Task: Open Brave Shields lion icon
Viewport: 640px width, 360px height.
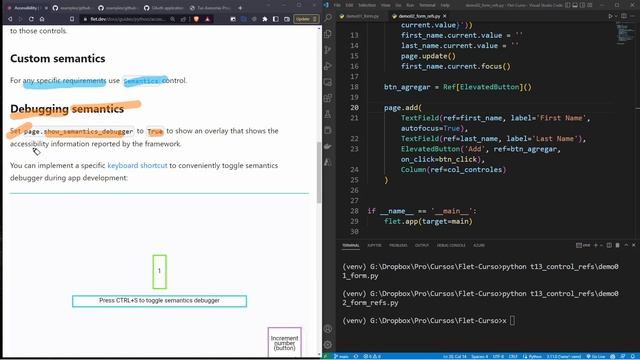Action: point(196,19)
